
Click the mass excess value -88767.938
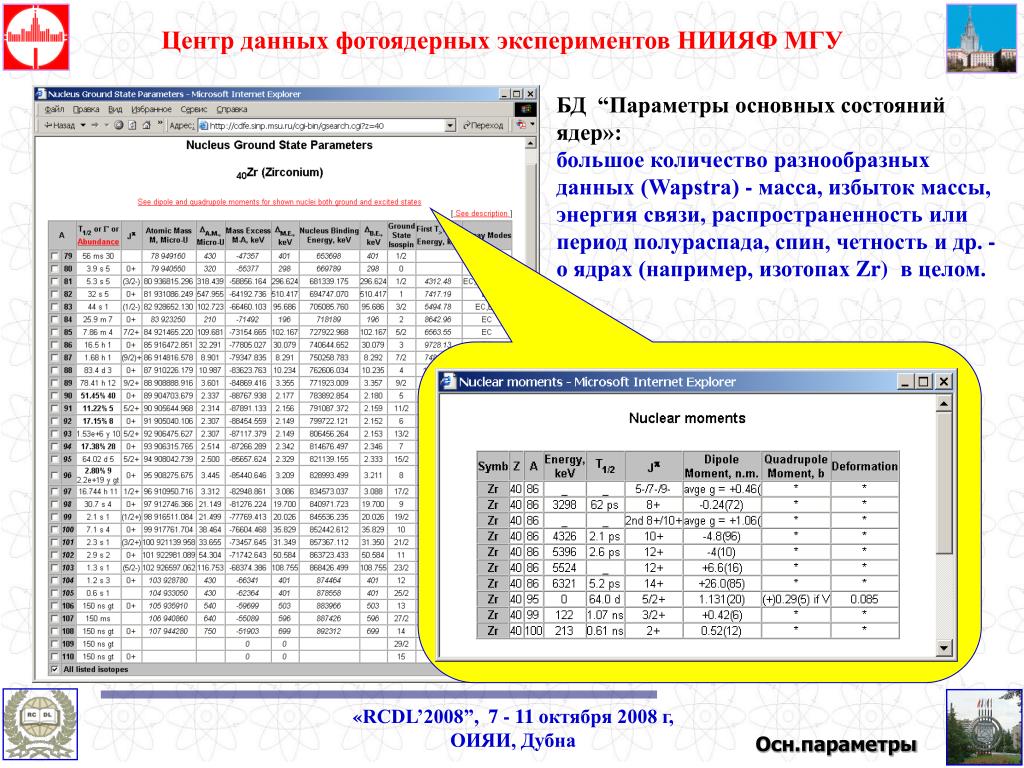click(248, 396)
